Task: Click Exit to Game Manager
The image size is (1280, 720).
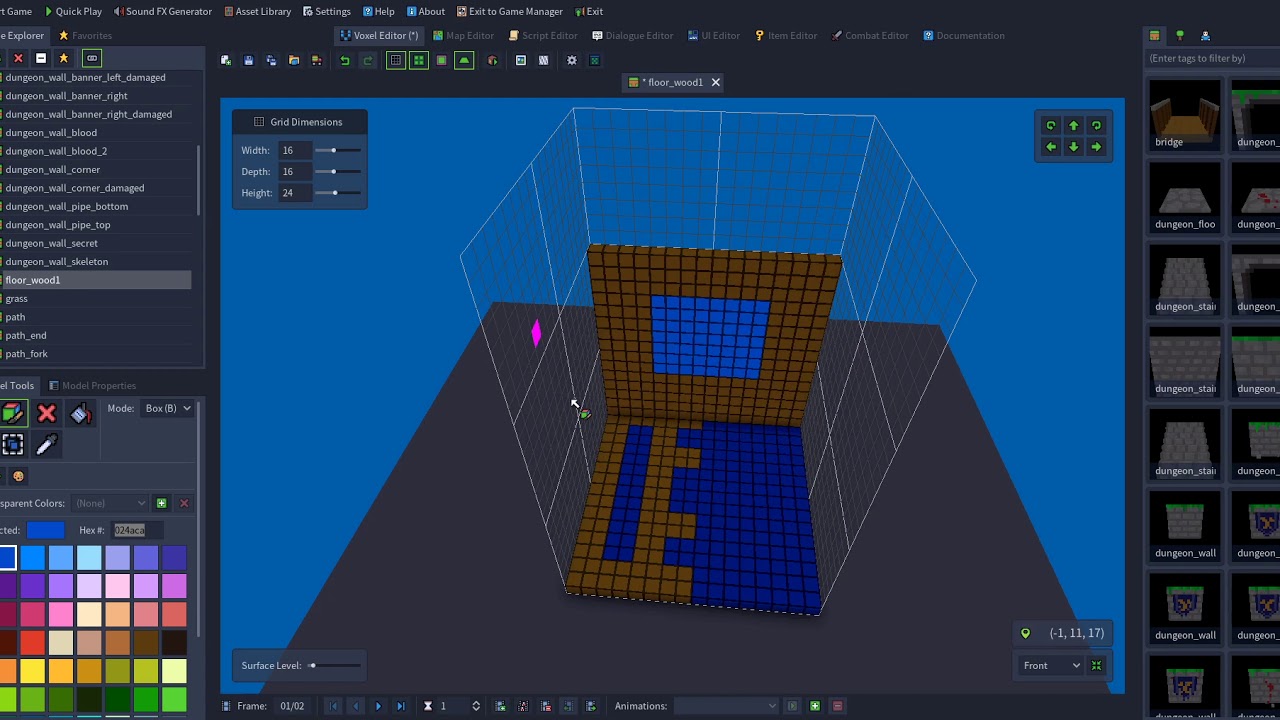Action: point(510,11)
